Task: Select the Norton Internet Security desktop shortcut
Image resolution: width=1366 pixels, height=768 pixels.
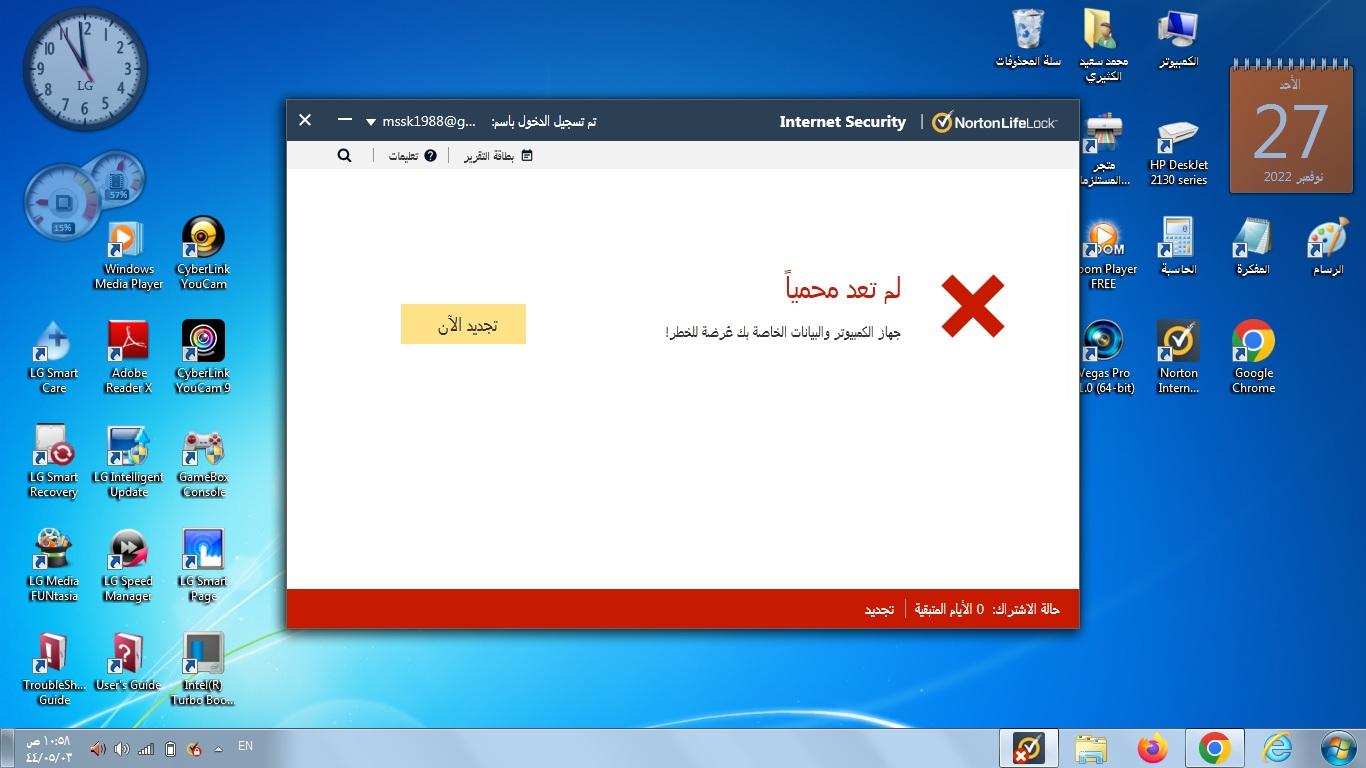Action: [1178, 357]
